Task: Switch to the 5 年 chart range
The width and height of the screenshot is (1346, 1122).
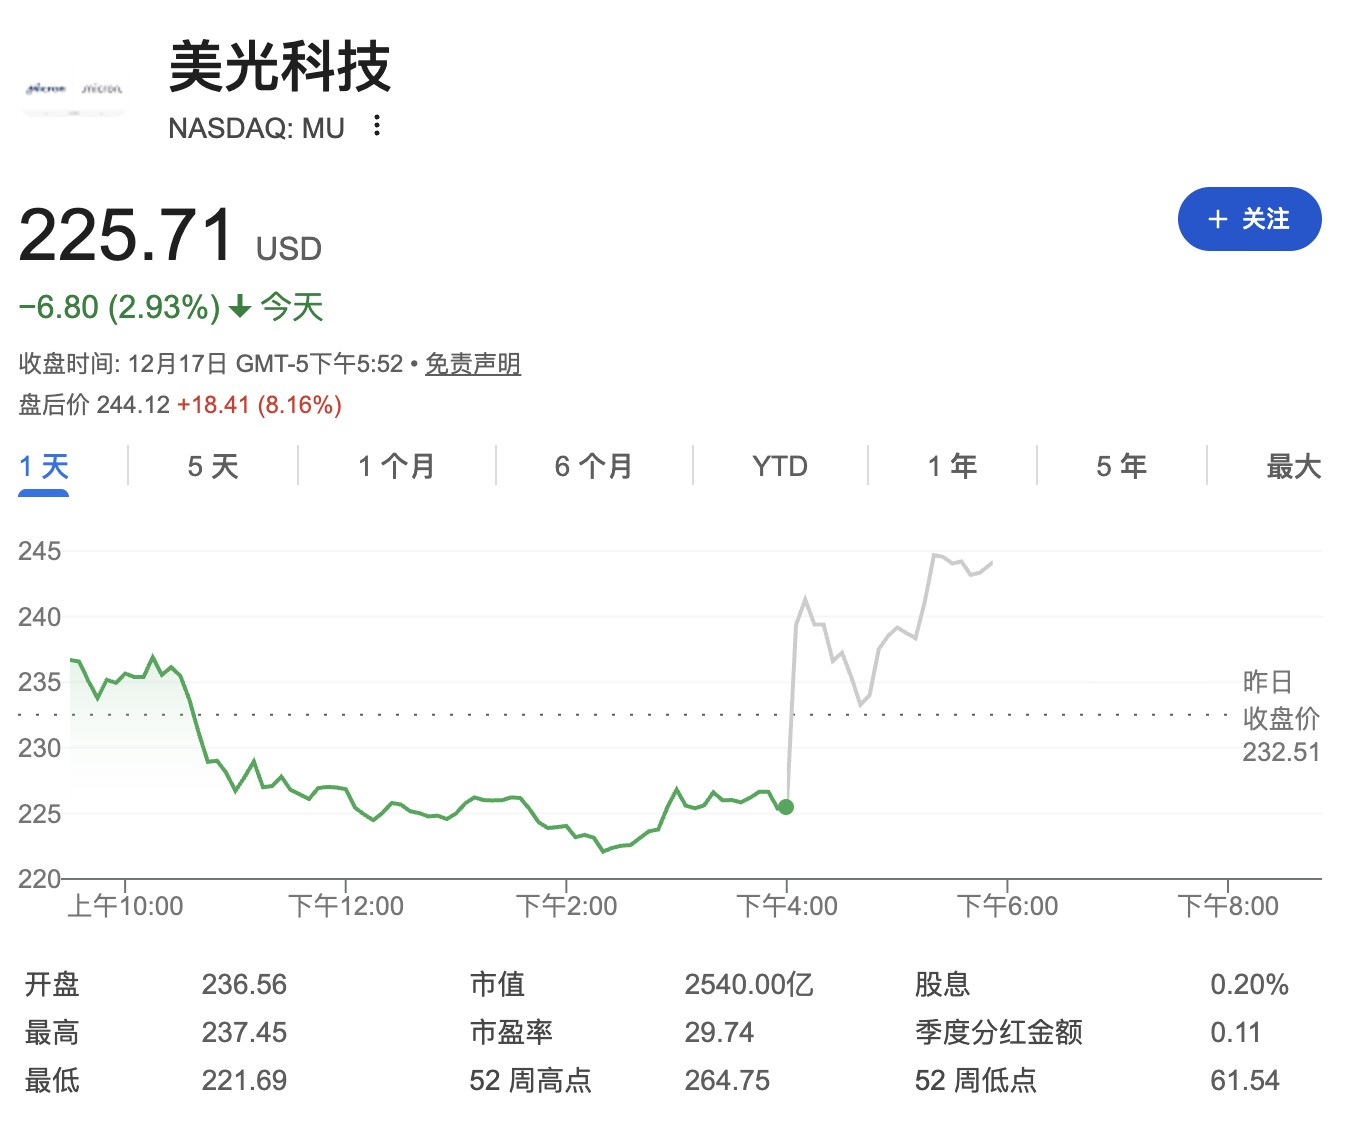Action: tap(1121, 466)
